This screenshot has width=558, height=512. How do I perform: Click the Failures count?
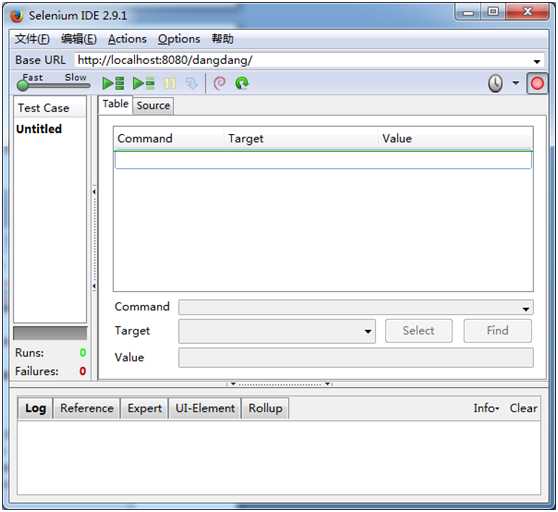[83, 371]
